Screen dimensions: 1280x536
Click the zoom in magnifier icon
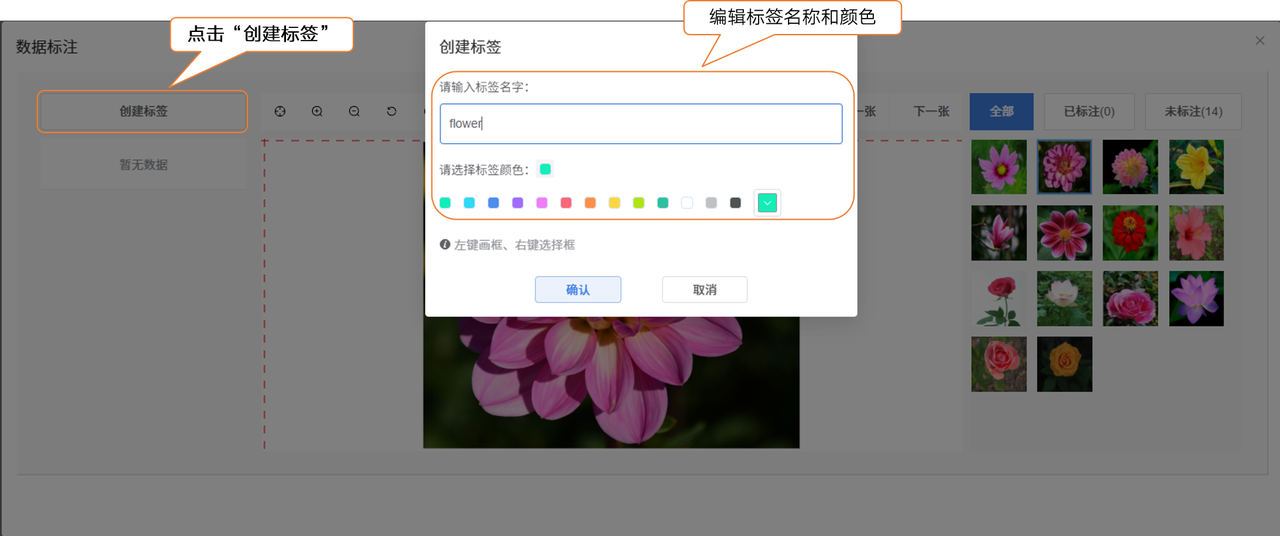coord(317,112)
